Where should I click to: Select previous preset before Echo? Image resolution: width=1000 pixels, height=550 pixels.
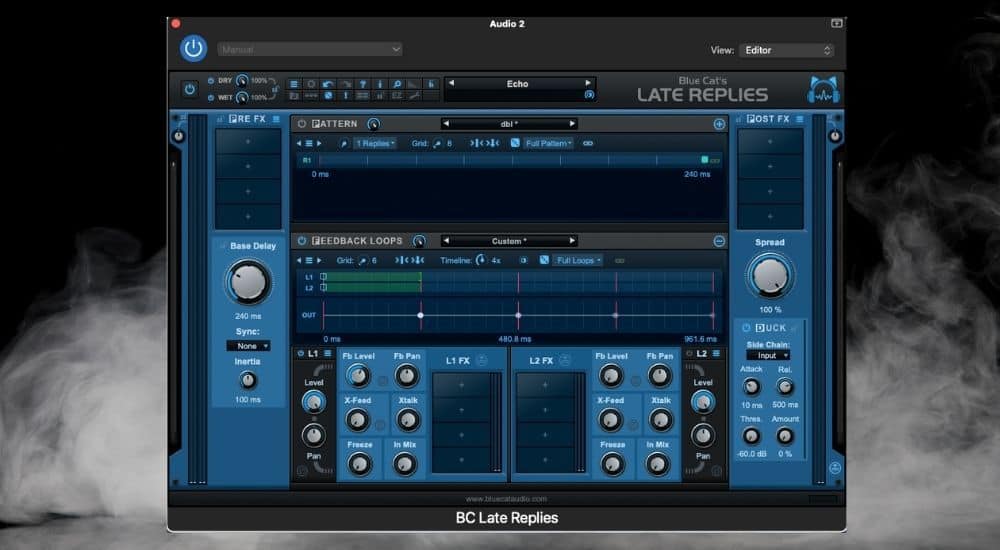pos(452,83)
